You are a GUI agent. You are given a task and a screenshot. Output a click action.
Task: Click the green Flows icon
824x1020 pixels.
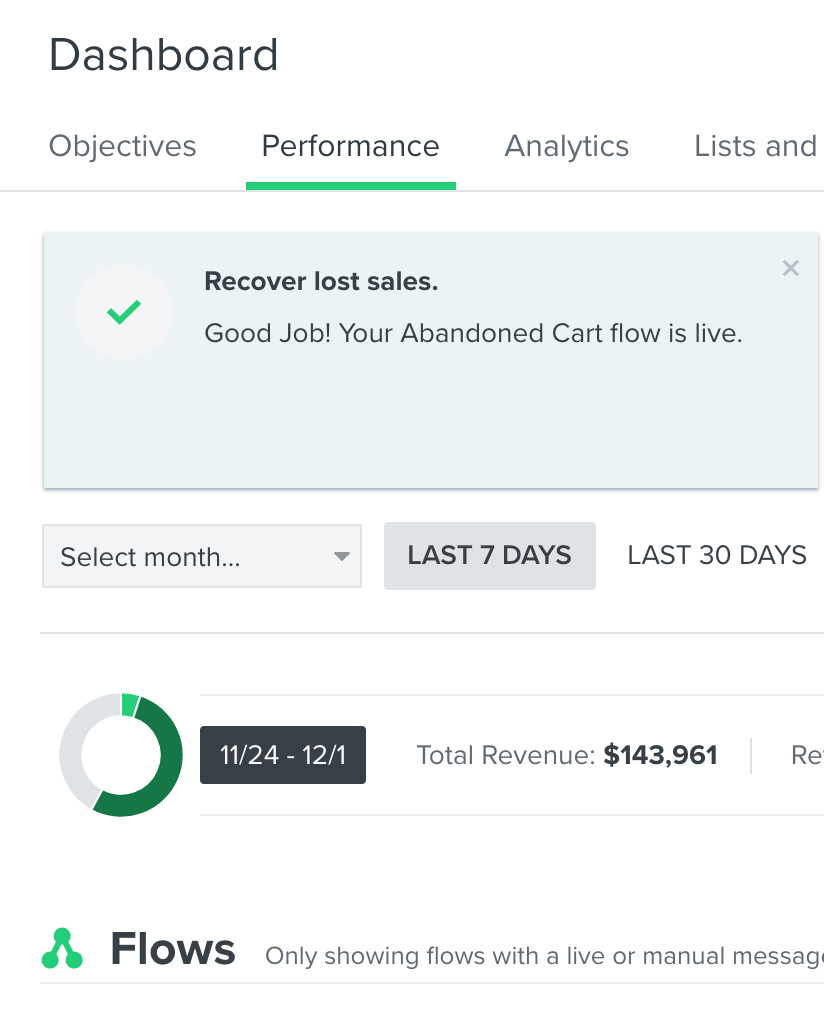coord(62,949)
